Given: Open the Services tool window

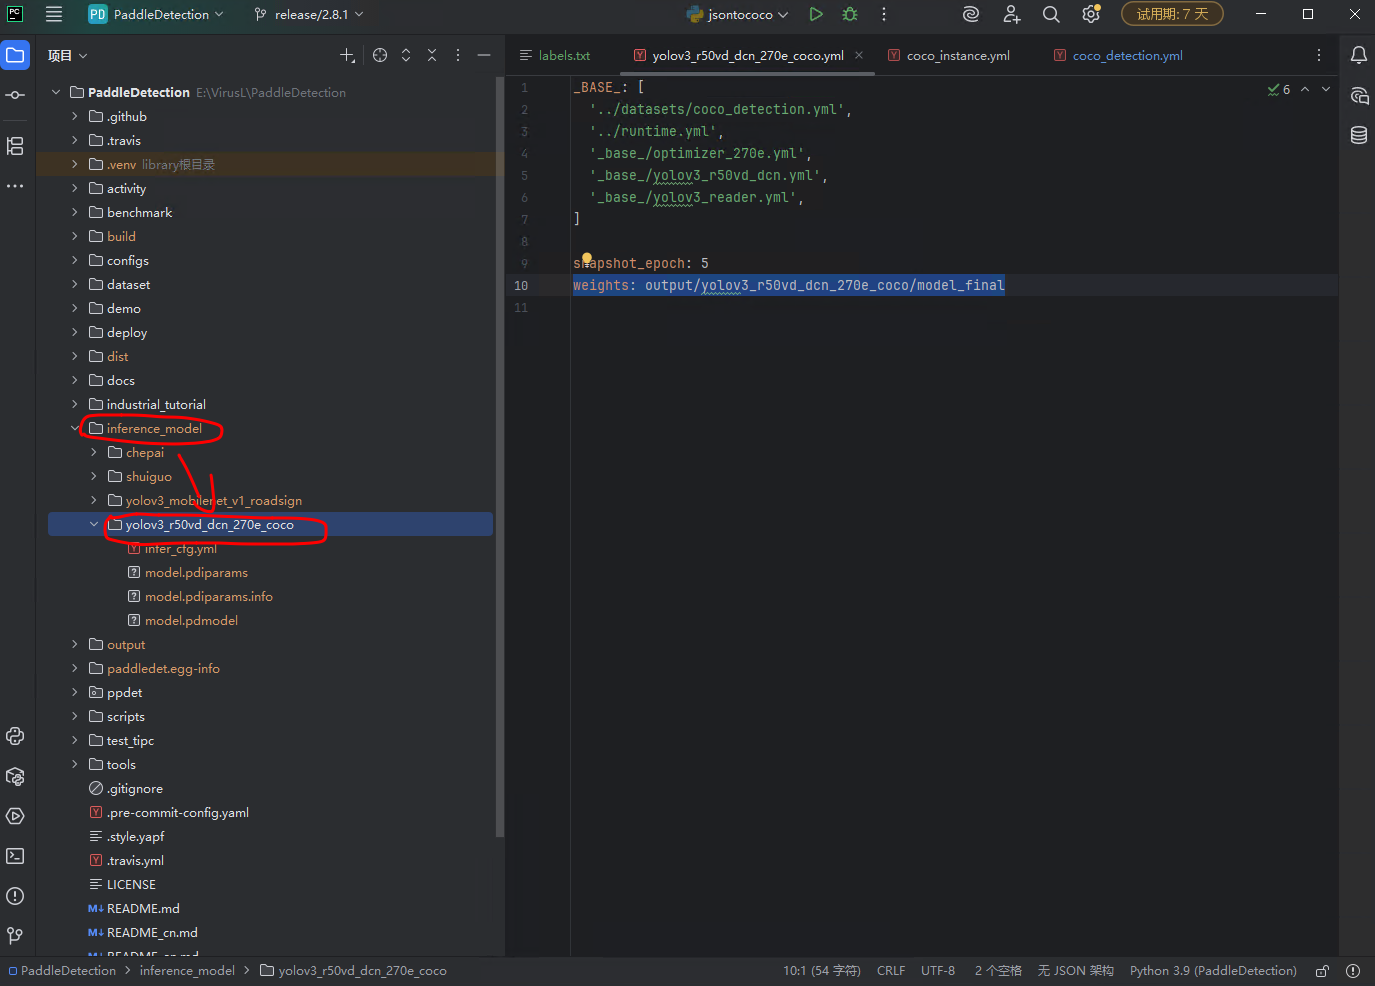Looking at the screenshot, I should [x=15, y=816].
